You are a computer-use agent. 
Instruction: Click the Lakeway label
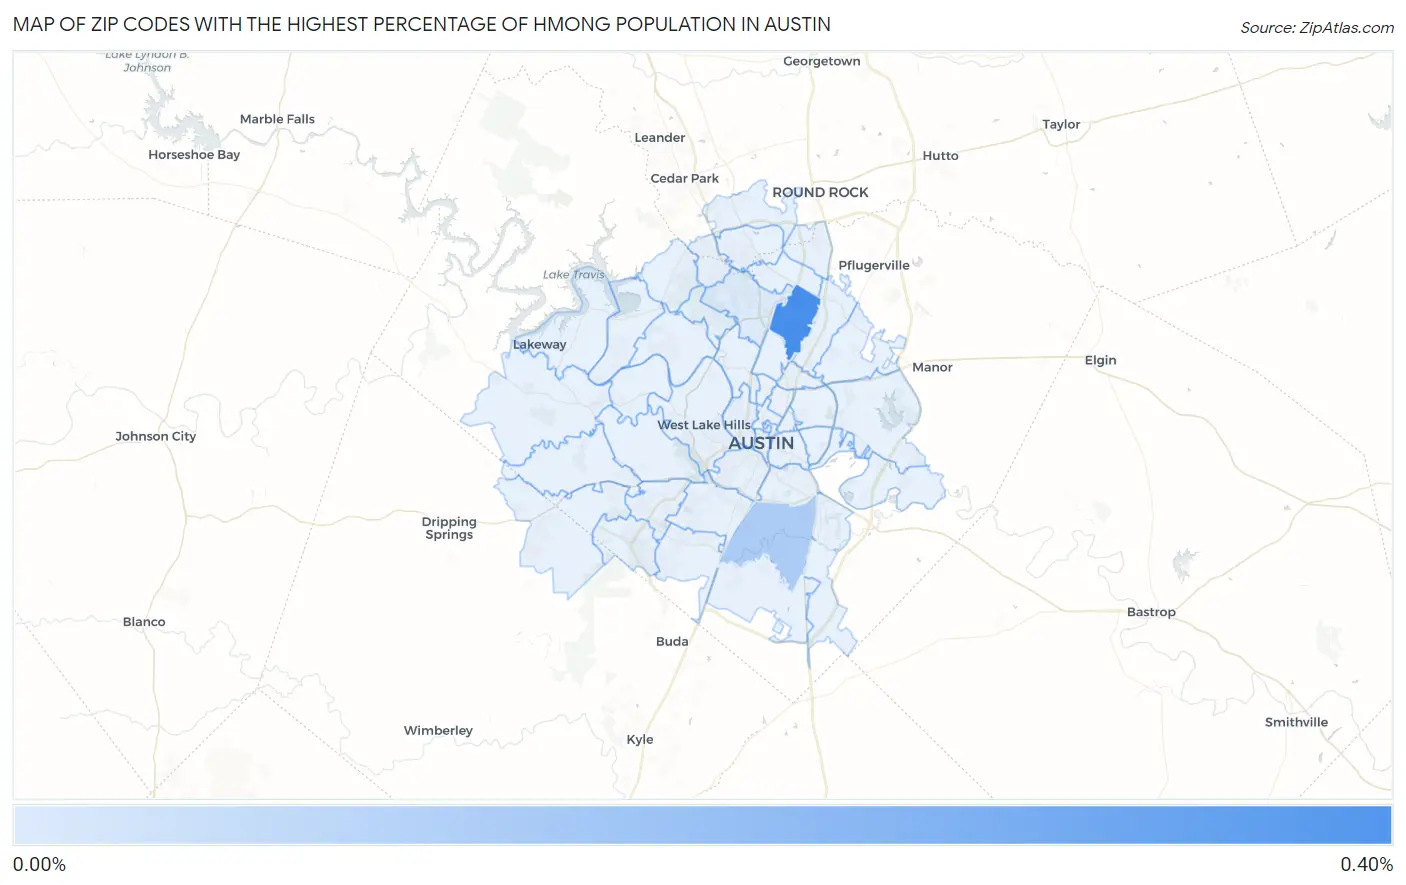coord(540,345)
